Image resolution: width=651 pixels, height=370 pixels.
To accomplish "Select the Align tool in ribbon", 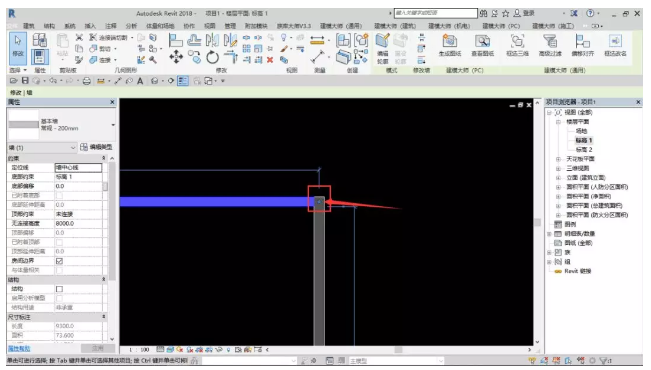I will (x=175, y=40).
